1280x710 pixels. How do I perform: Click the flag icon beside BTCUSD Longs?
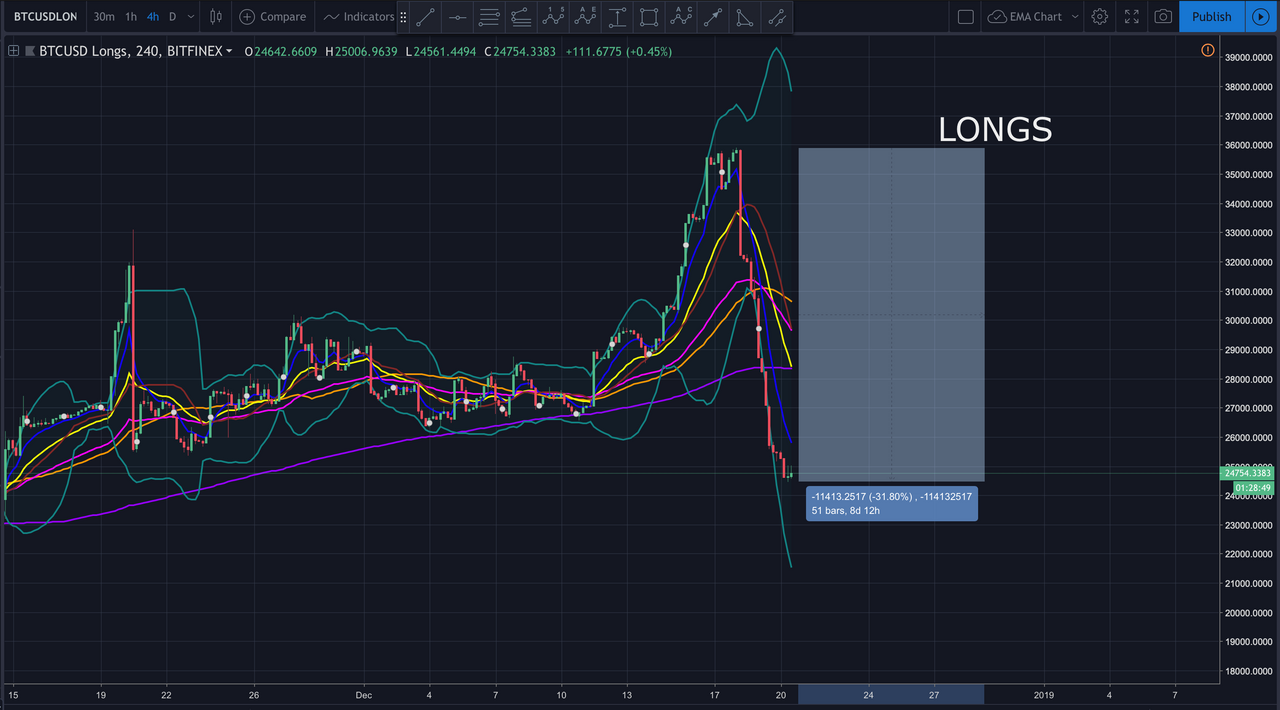29,51
